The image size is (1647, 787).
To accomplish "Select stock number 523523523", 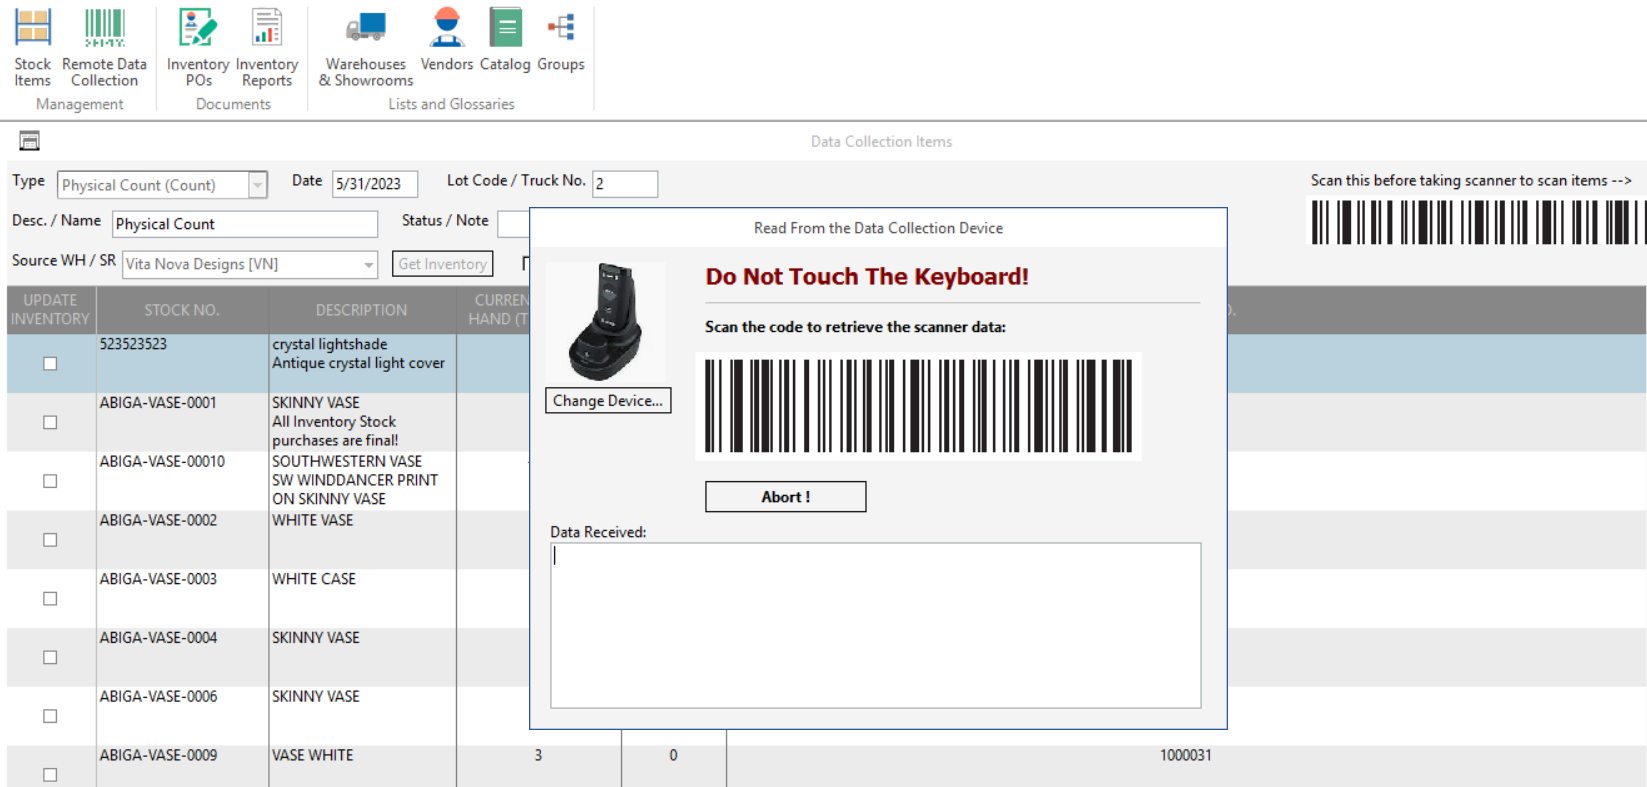I will click(133, 344).
